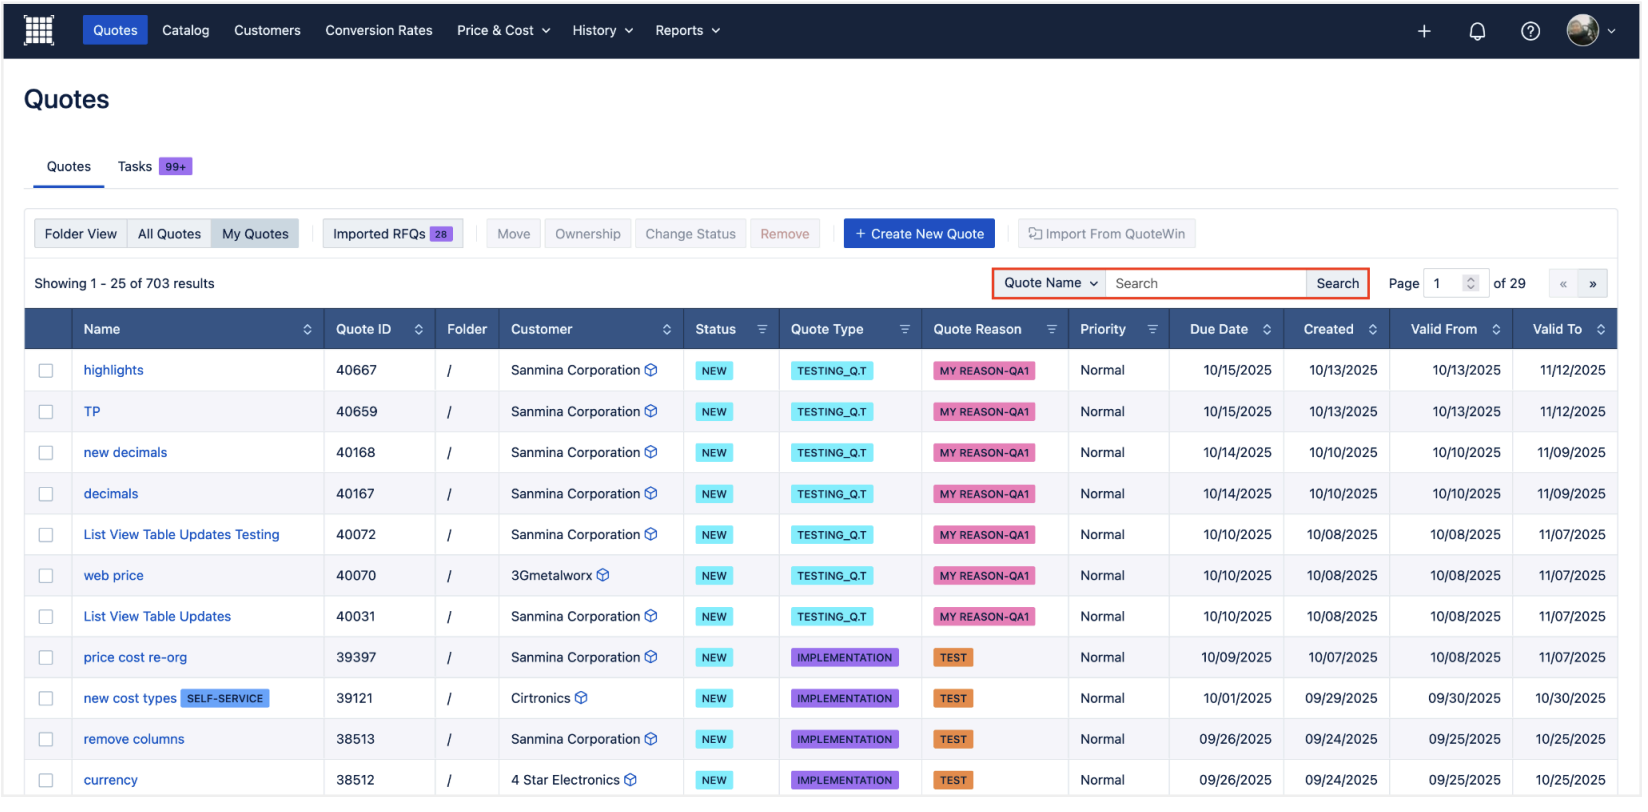Expand the Reports dropdown menu
1648x812 pixels.
(687, 31)
